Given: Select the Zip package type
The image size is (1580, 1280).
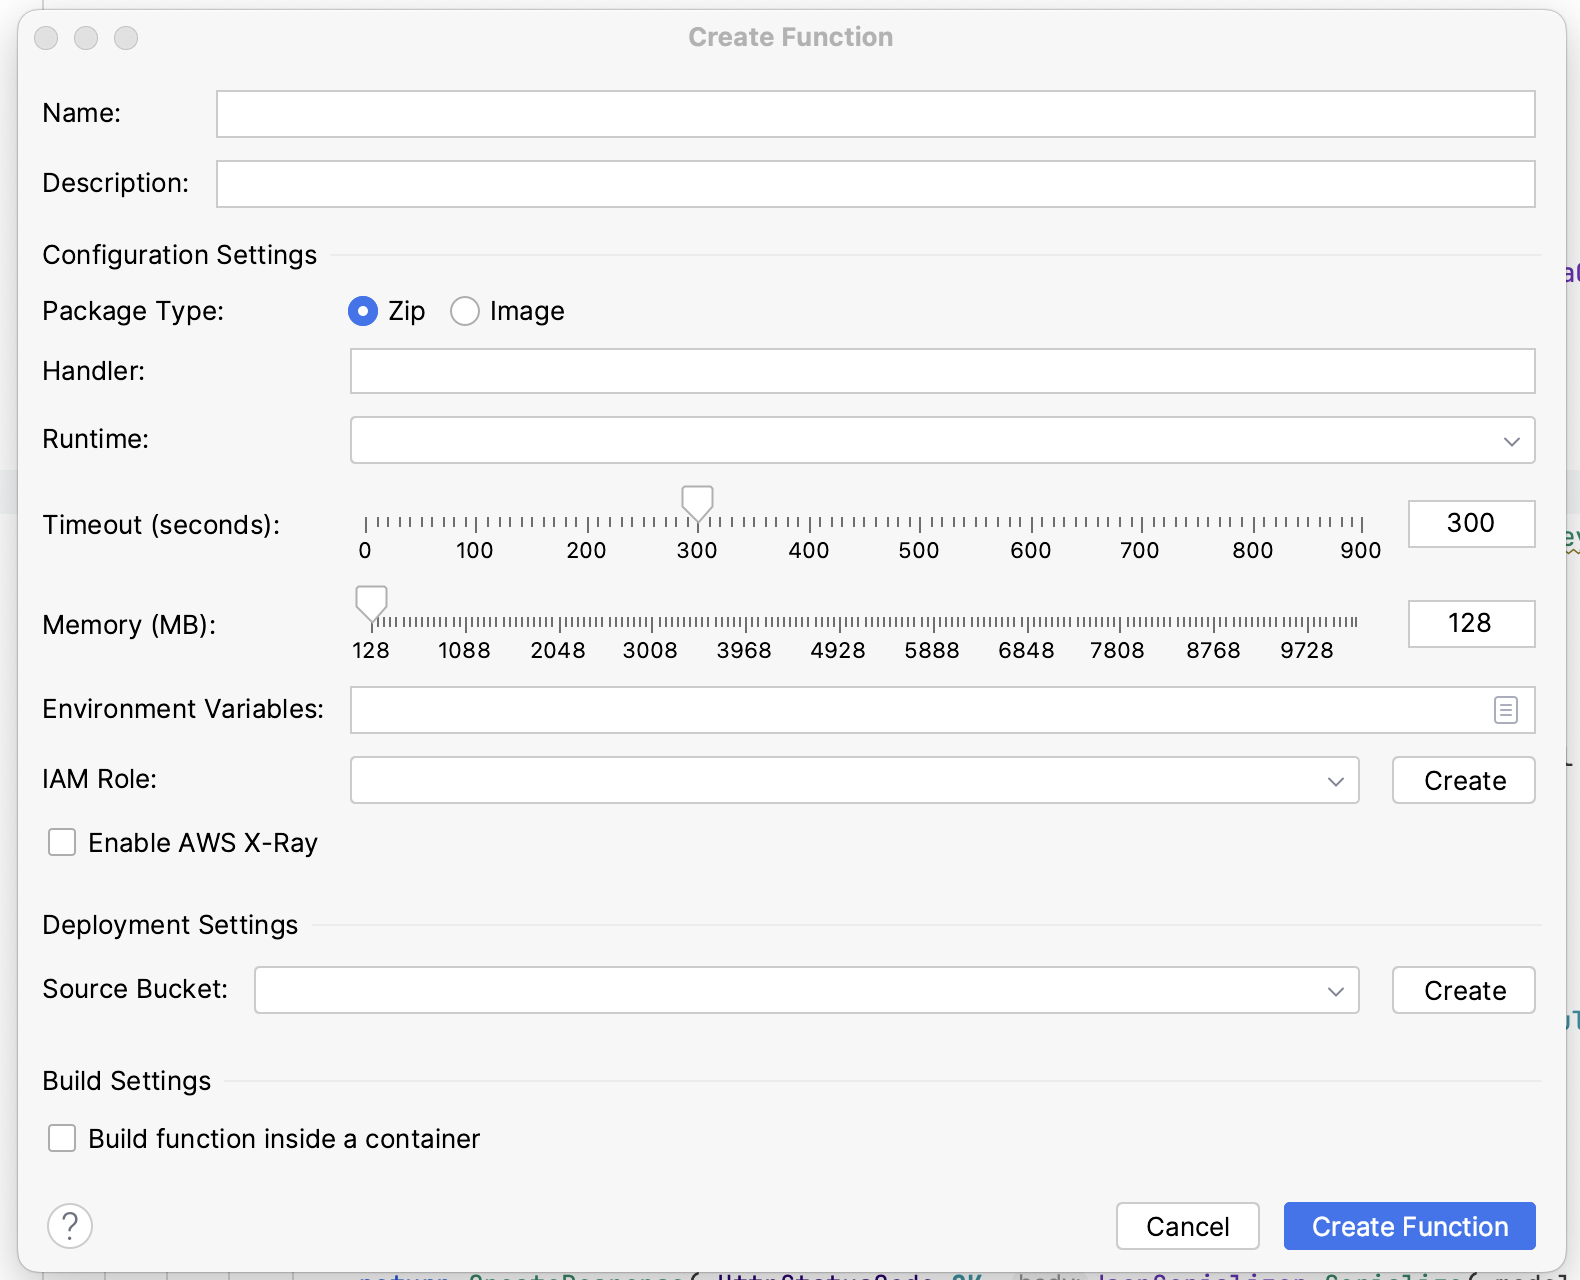Looking at the screenshot, I should [x=363, y=311].
